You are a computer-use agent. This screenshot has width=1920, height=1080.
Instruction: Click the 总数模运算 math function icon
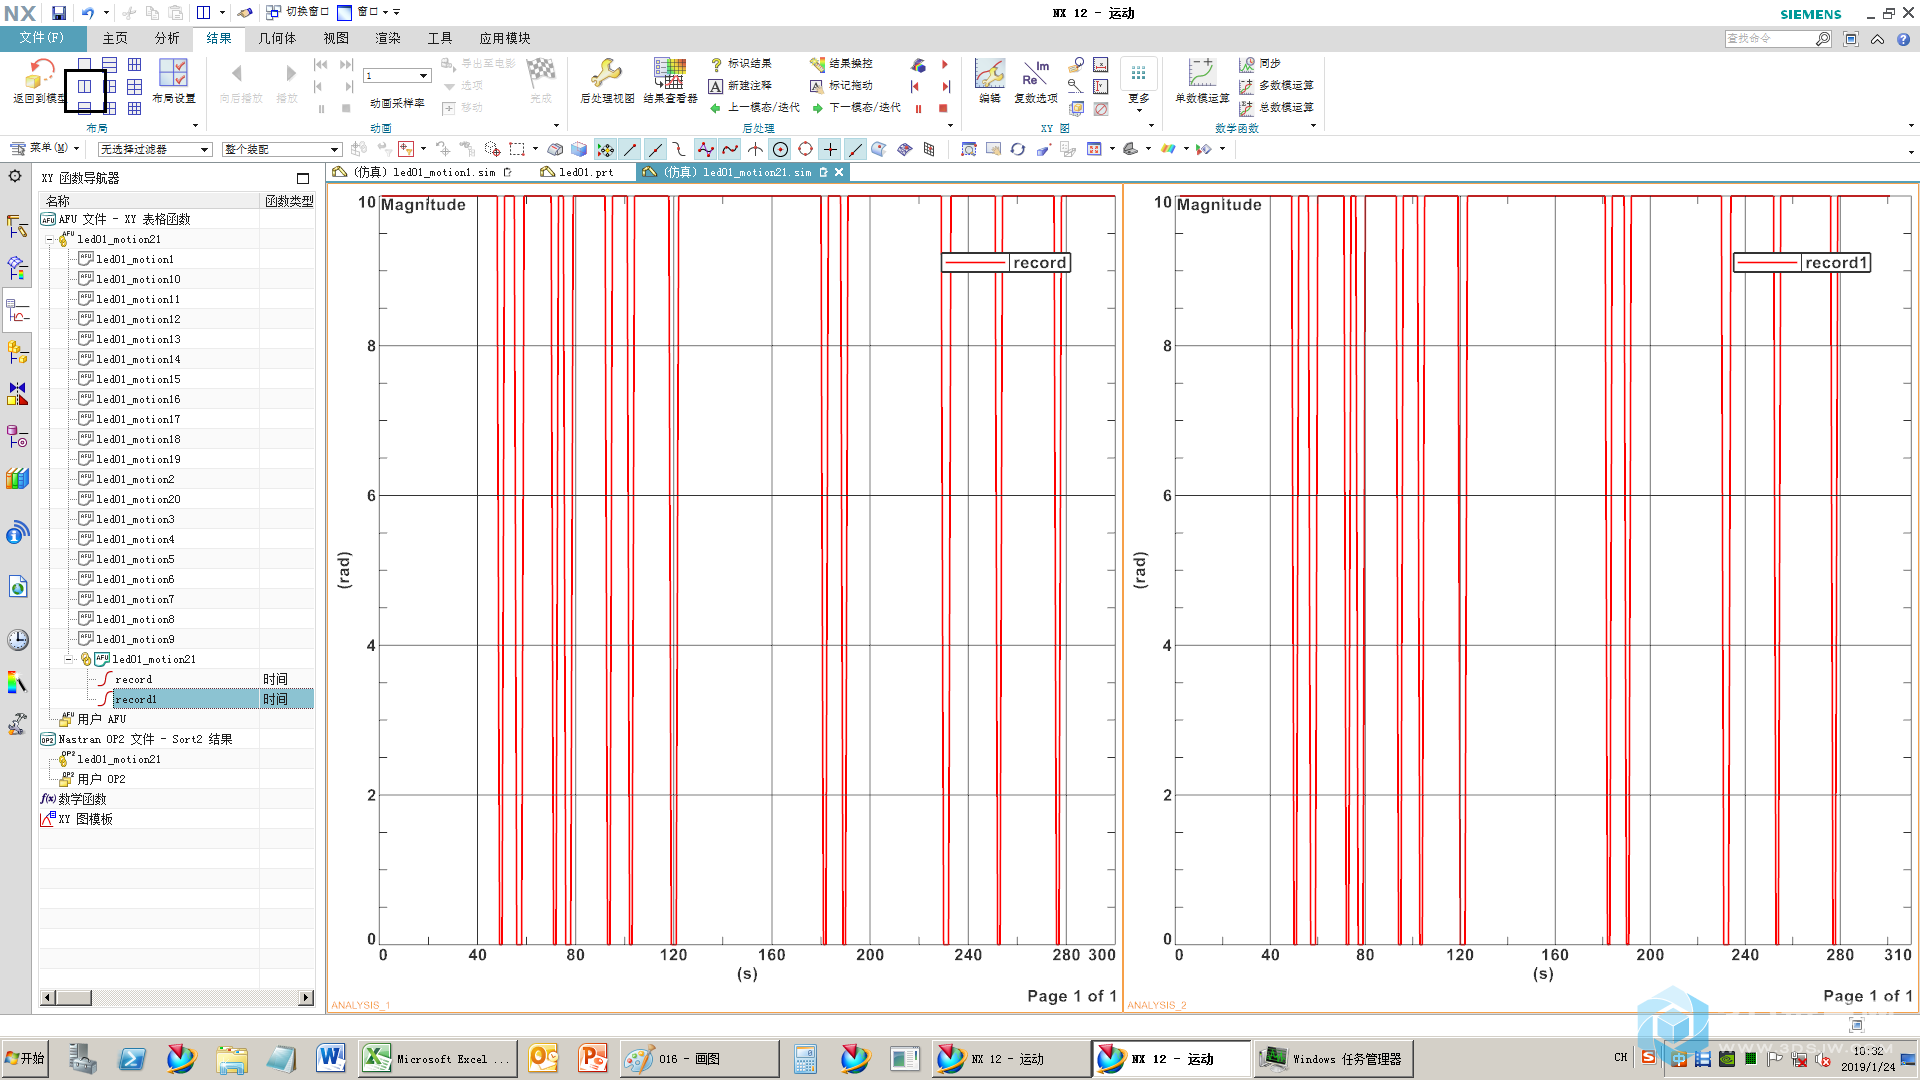click(1247, 108)
